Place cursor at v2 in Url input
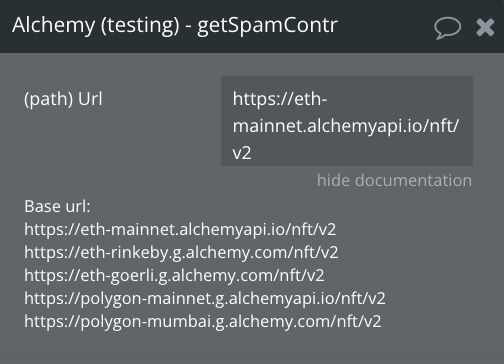 tap(242, 153)
